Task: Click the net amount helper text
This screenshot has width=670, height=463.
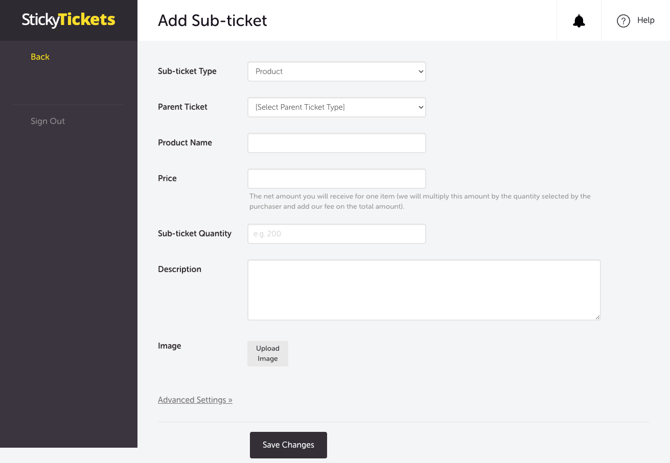Action: point(420,201)
